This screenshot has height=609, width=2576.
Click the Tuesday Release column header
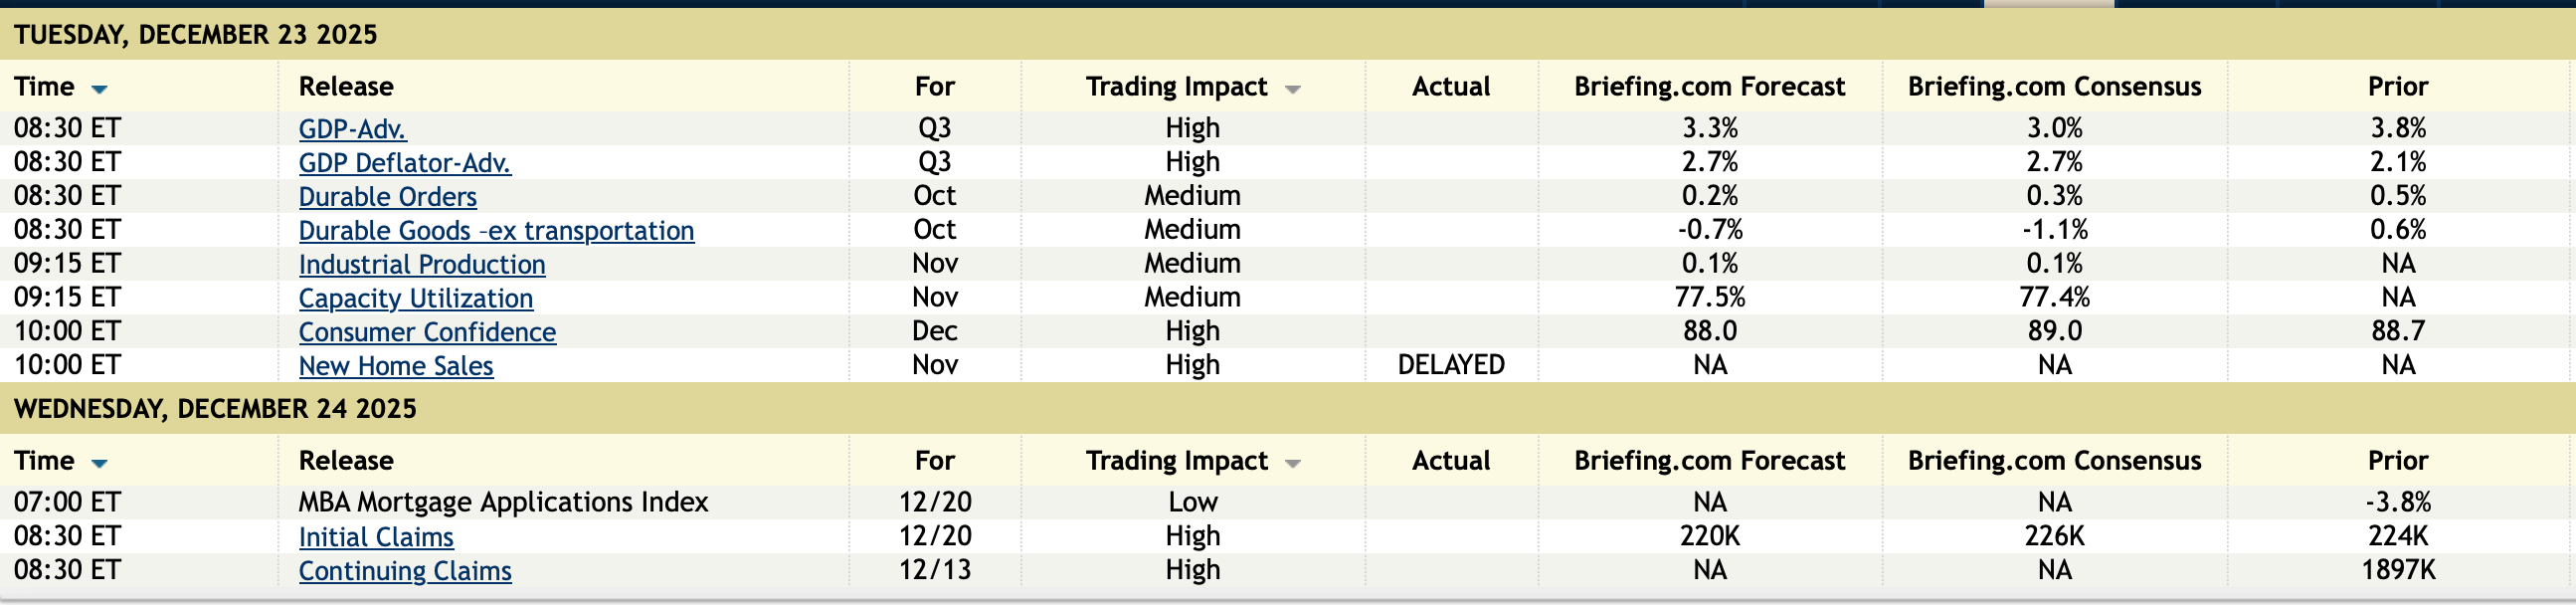pyautogui.click(x=346, y=87)
